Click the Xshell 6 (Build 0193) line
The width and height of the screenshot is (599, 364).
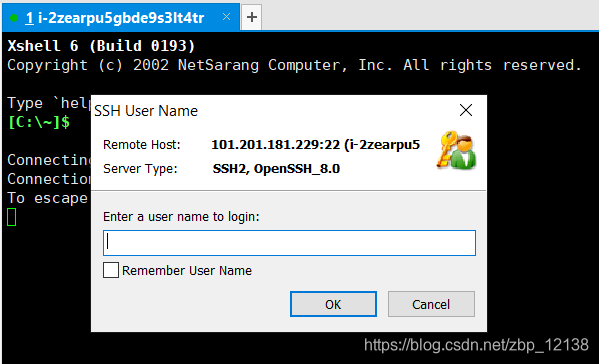[x=101, y=46]
